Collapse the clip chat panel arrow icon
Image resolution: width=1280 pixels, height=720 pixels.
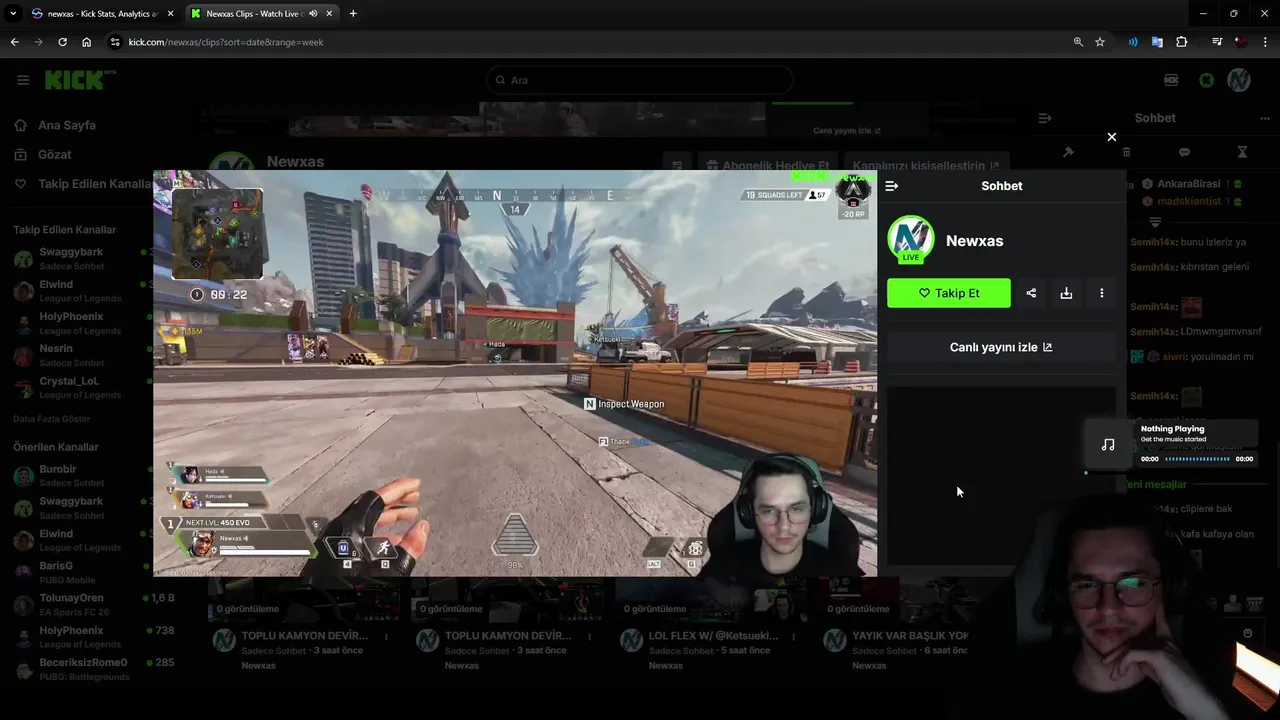click(892, 186)
